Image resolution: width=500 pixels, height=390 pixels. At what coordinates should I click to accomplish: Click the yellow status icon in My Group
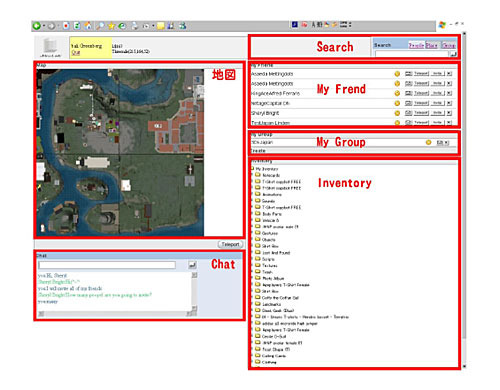428,142
